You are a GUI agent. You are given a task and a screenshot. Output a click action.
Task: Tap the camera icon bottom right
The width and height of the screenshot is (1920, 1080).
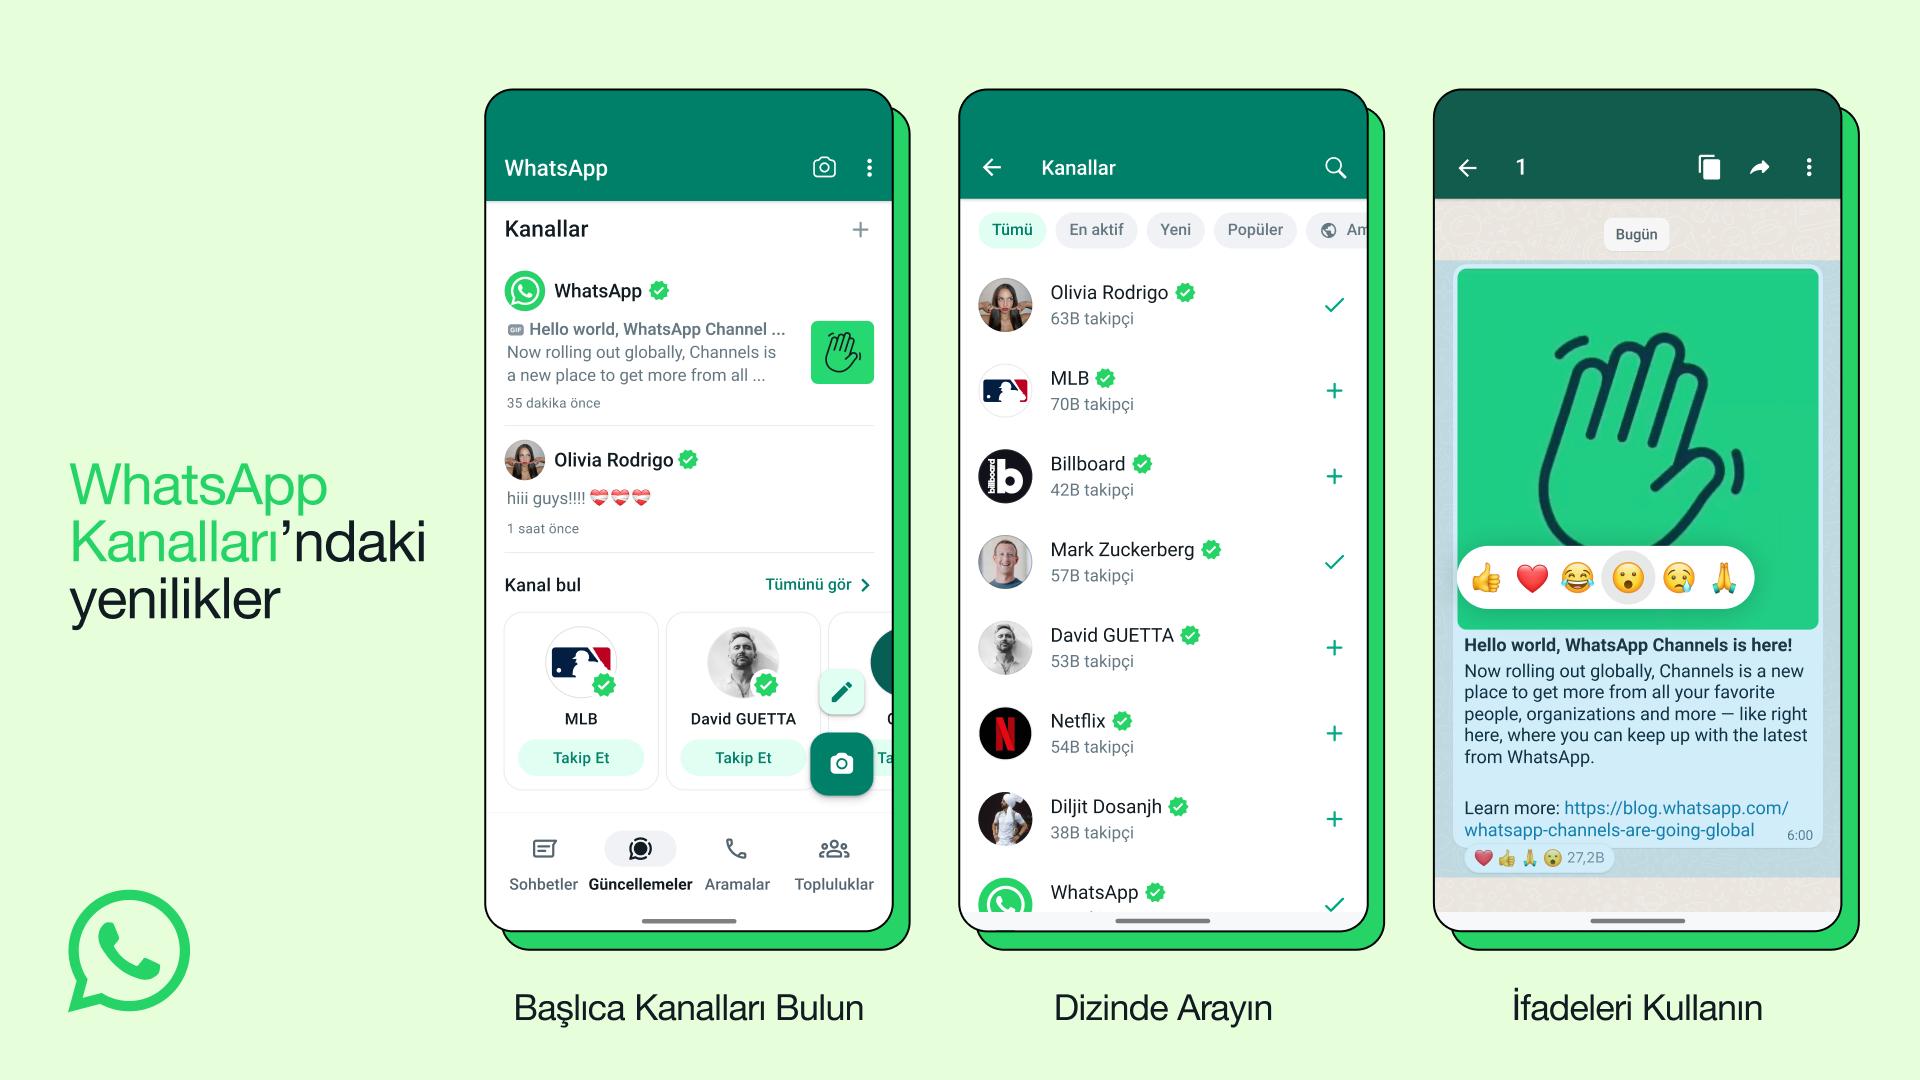point(840,762)
